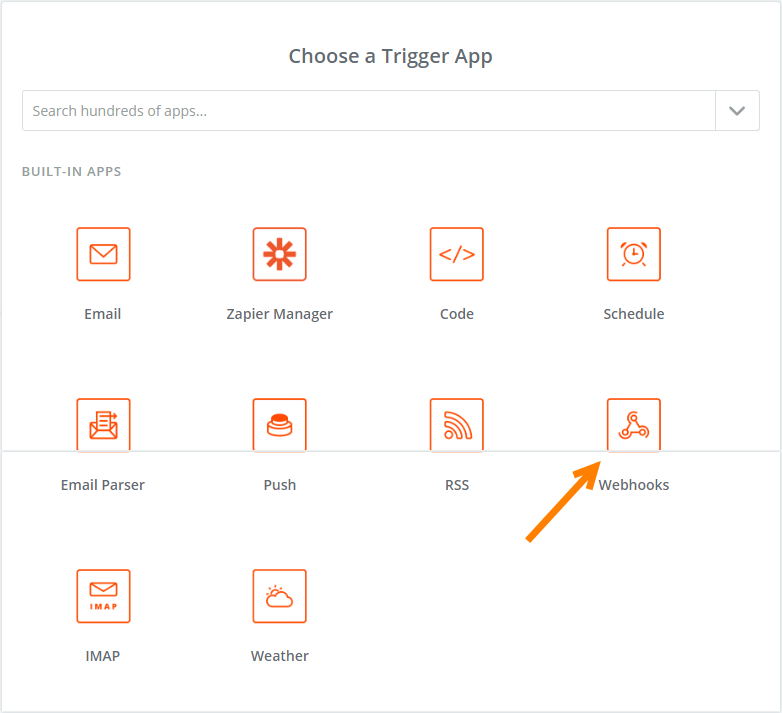This screenshot has height=713, width=782.
Task: Select the Schedule alarm clock icon
Action: point(634,254)
